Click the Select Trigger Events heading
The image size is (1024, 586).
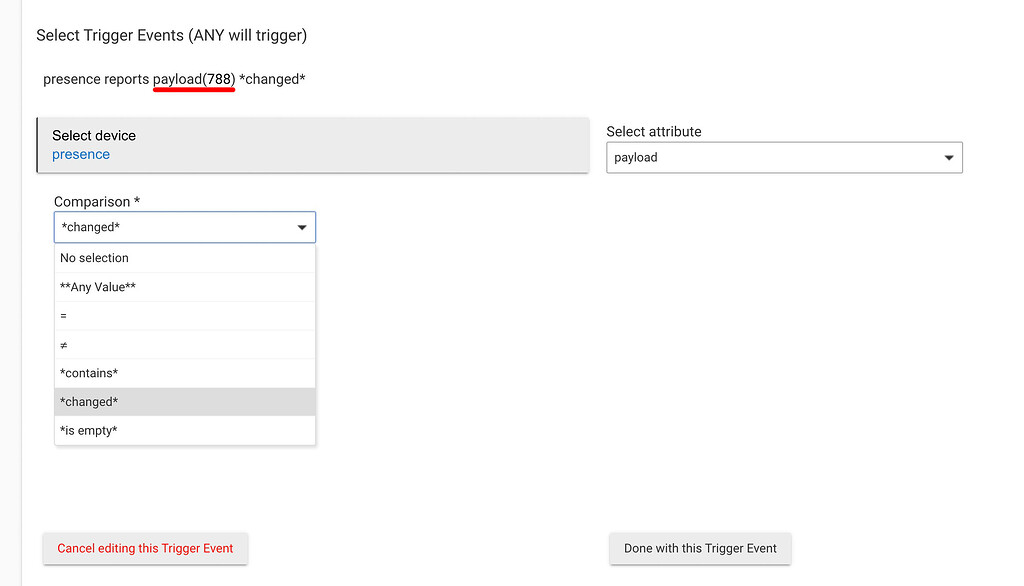171,35
